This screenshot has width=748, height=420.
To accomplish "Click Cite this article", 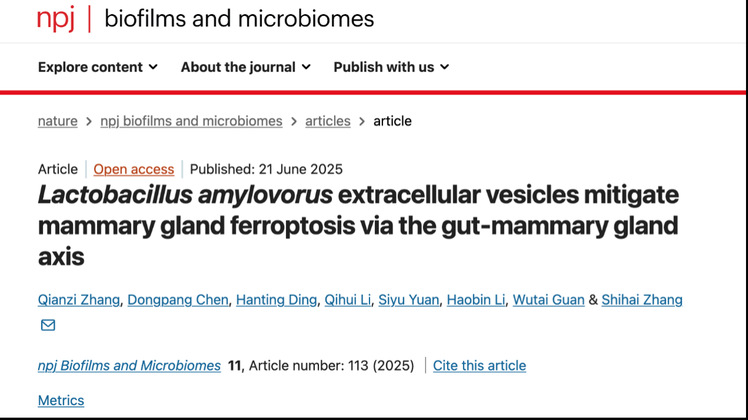I will tap(479, 366).
